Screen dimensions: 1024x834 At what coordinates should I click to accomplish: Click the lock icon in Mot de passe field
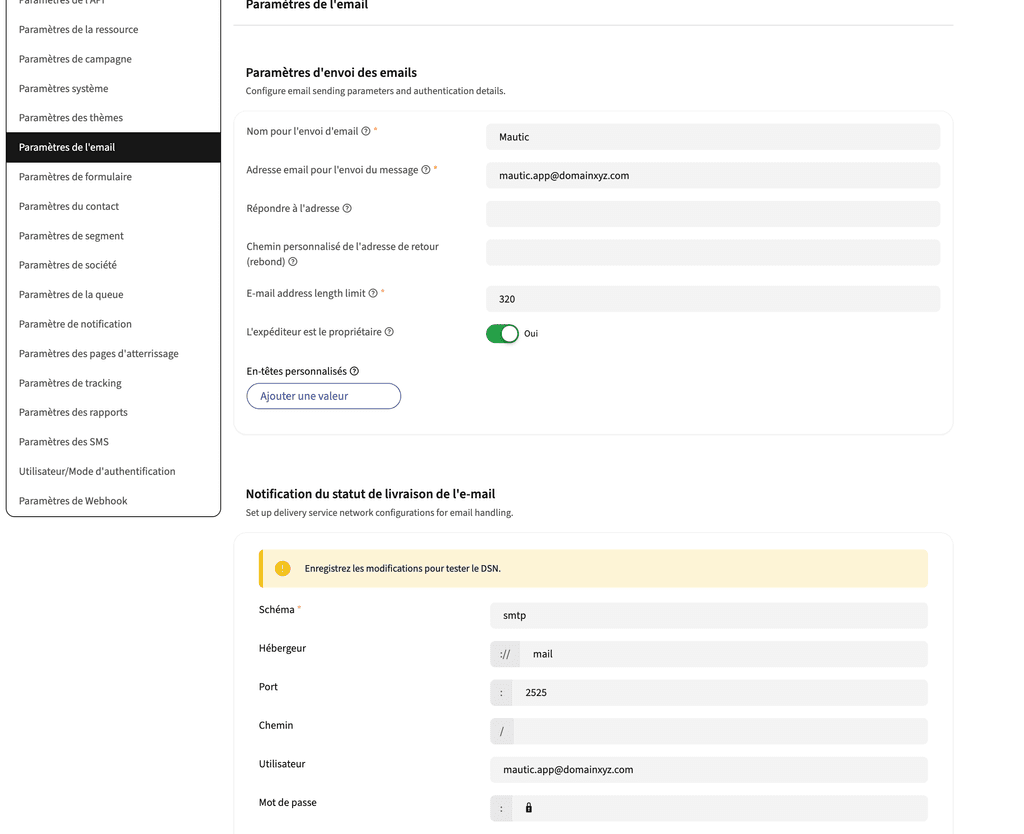pyautogui.click(x=529, y=808)
